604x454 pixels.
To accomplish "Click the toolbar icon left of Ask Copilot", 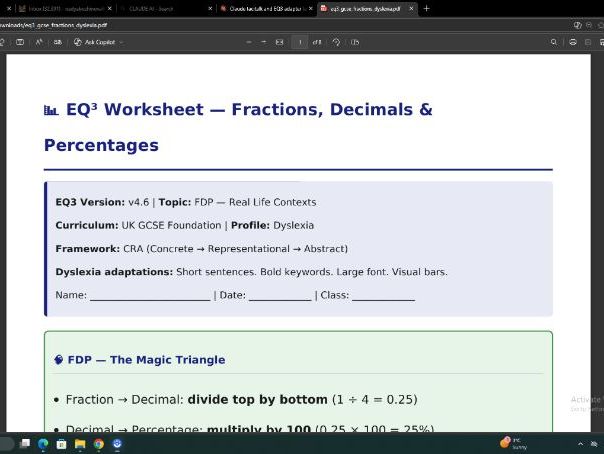I will pos(58,42).
